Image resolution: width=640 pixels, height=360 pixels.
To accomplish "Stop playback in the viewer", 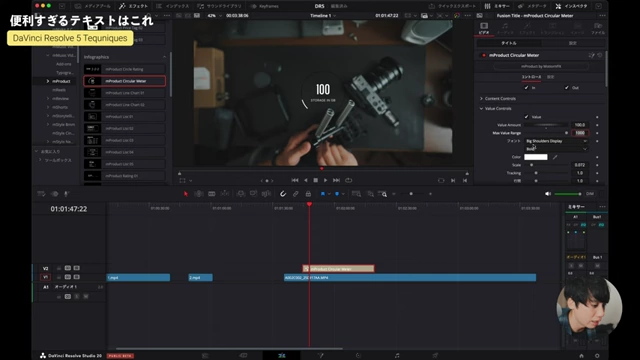I will coord(316,180).
